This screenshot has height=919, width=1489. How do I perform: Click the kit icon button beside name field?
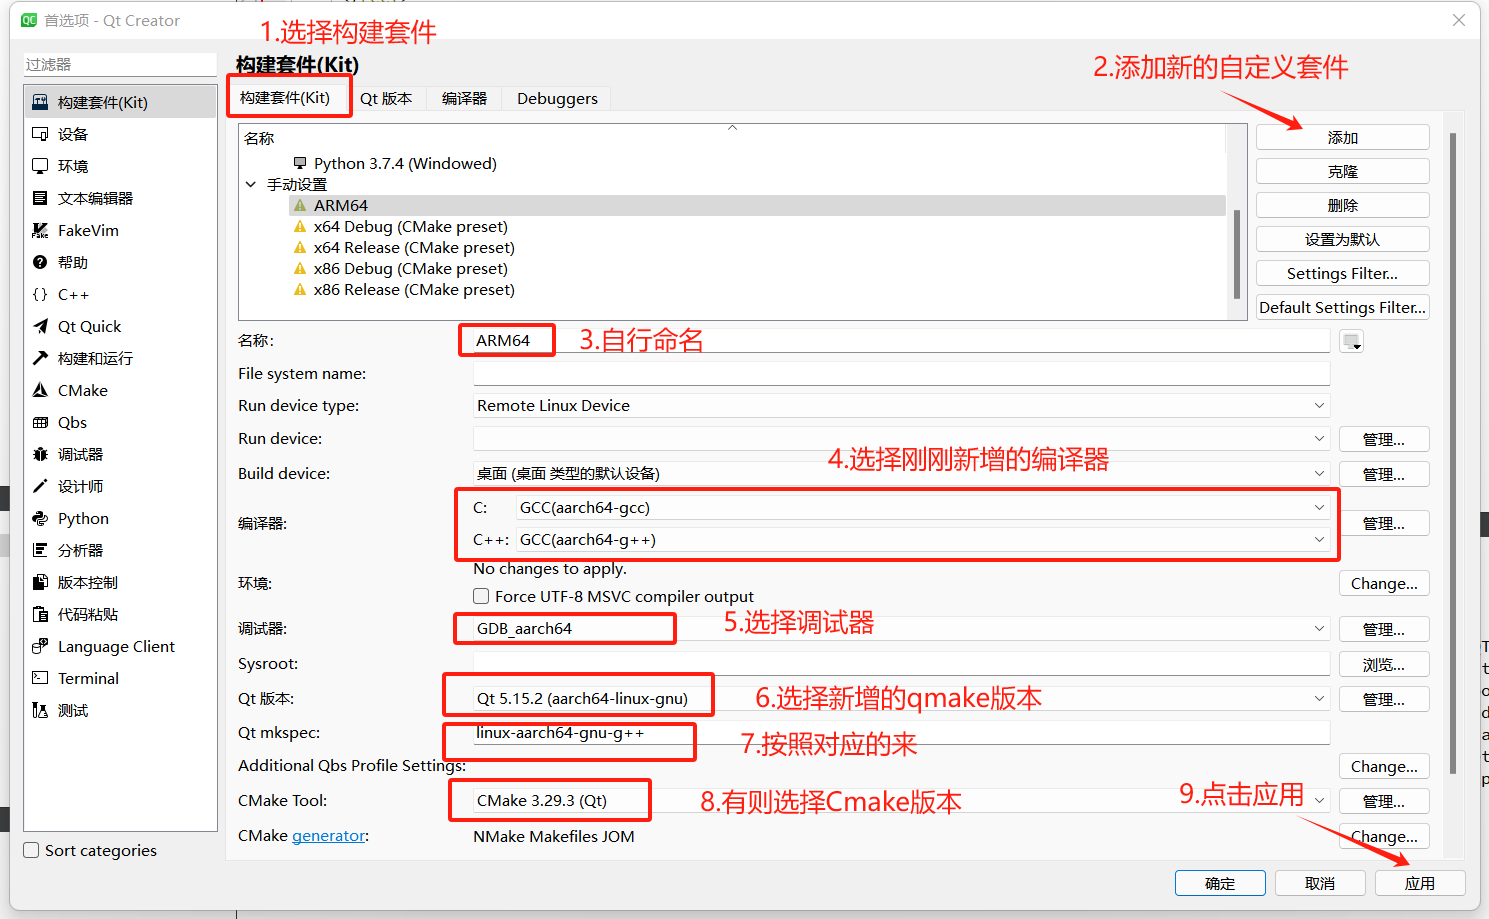point(1352,342)
